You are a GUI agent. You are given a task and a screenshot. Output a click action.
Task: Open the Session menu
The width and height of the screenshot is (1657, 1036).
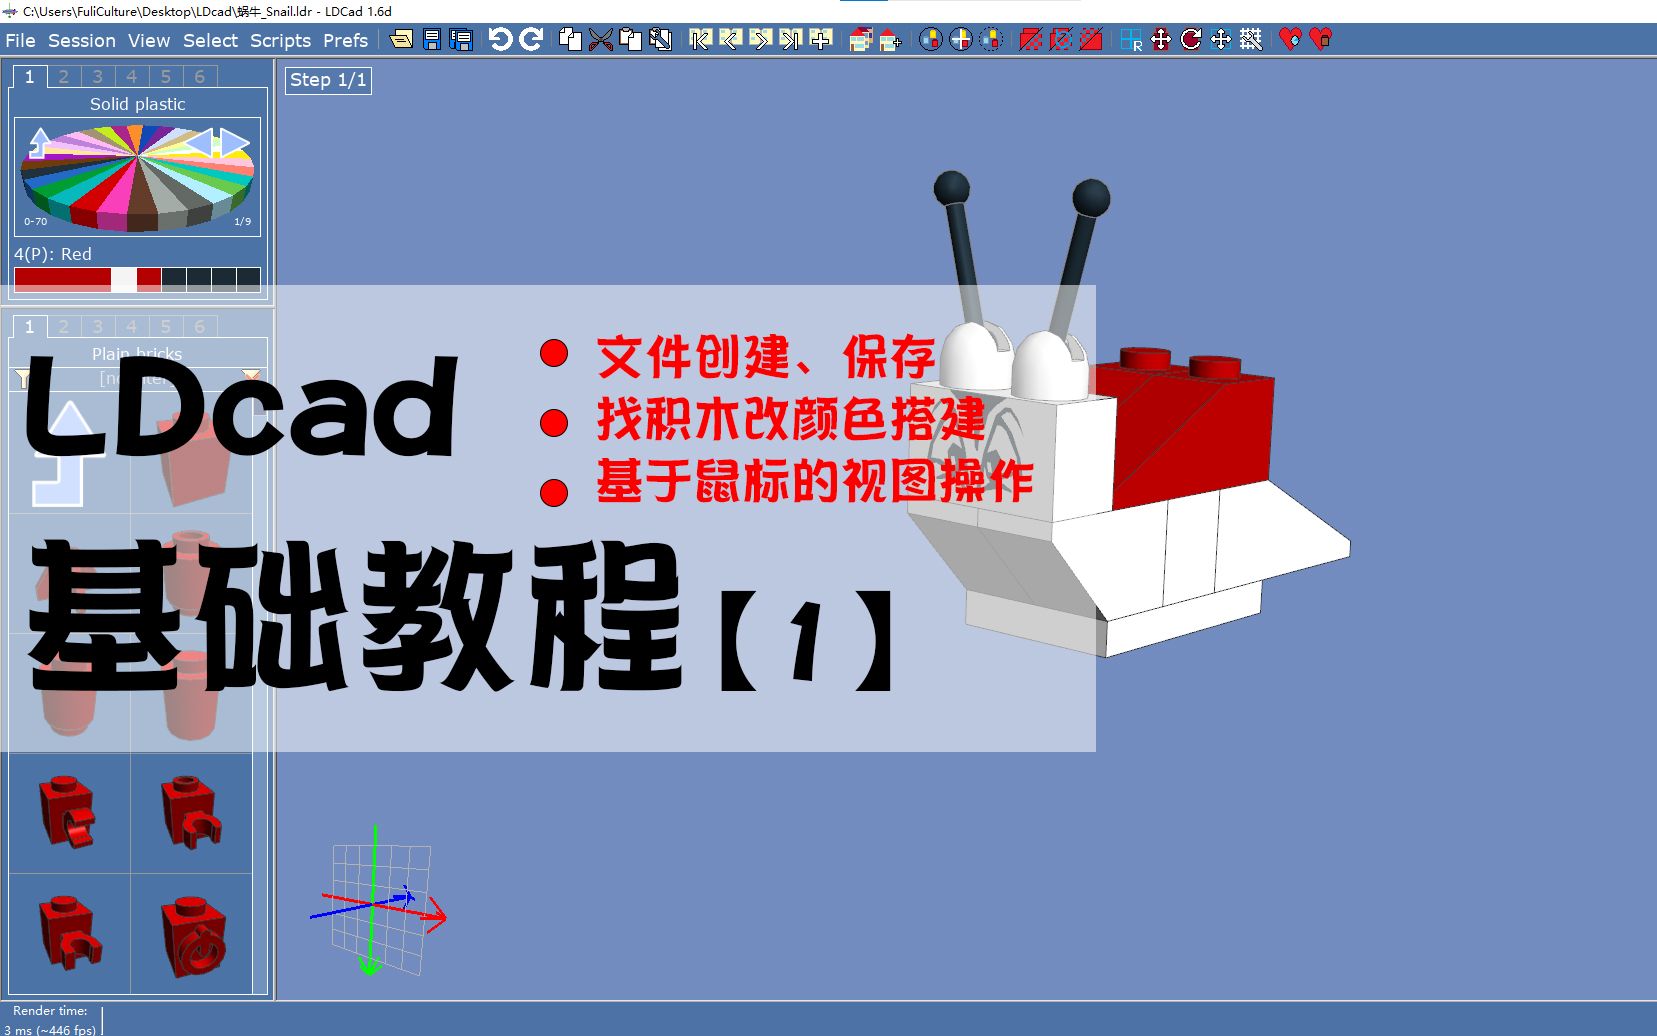(x=82, y=40)
